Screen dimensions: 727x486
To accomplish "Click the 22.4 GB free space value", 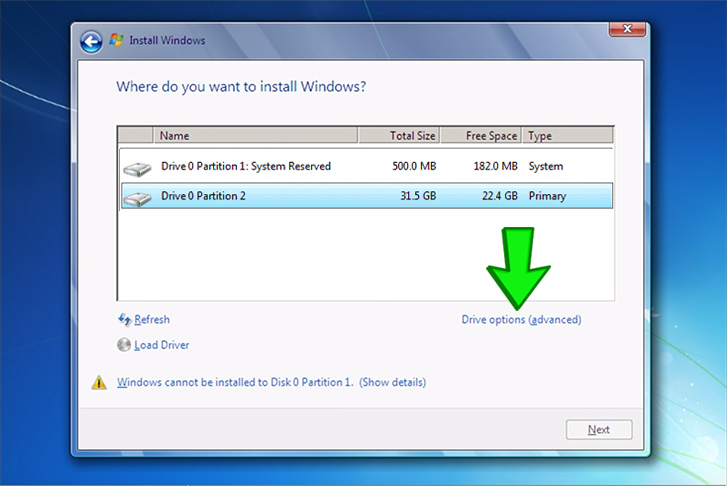I will (x=500, y=196).
